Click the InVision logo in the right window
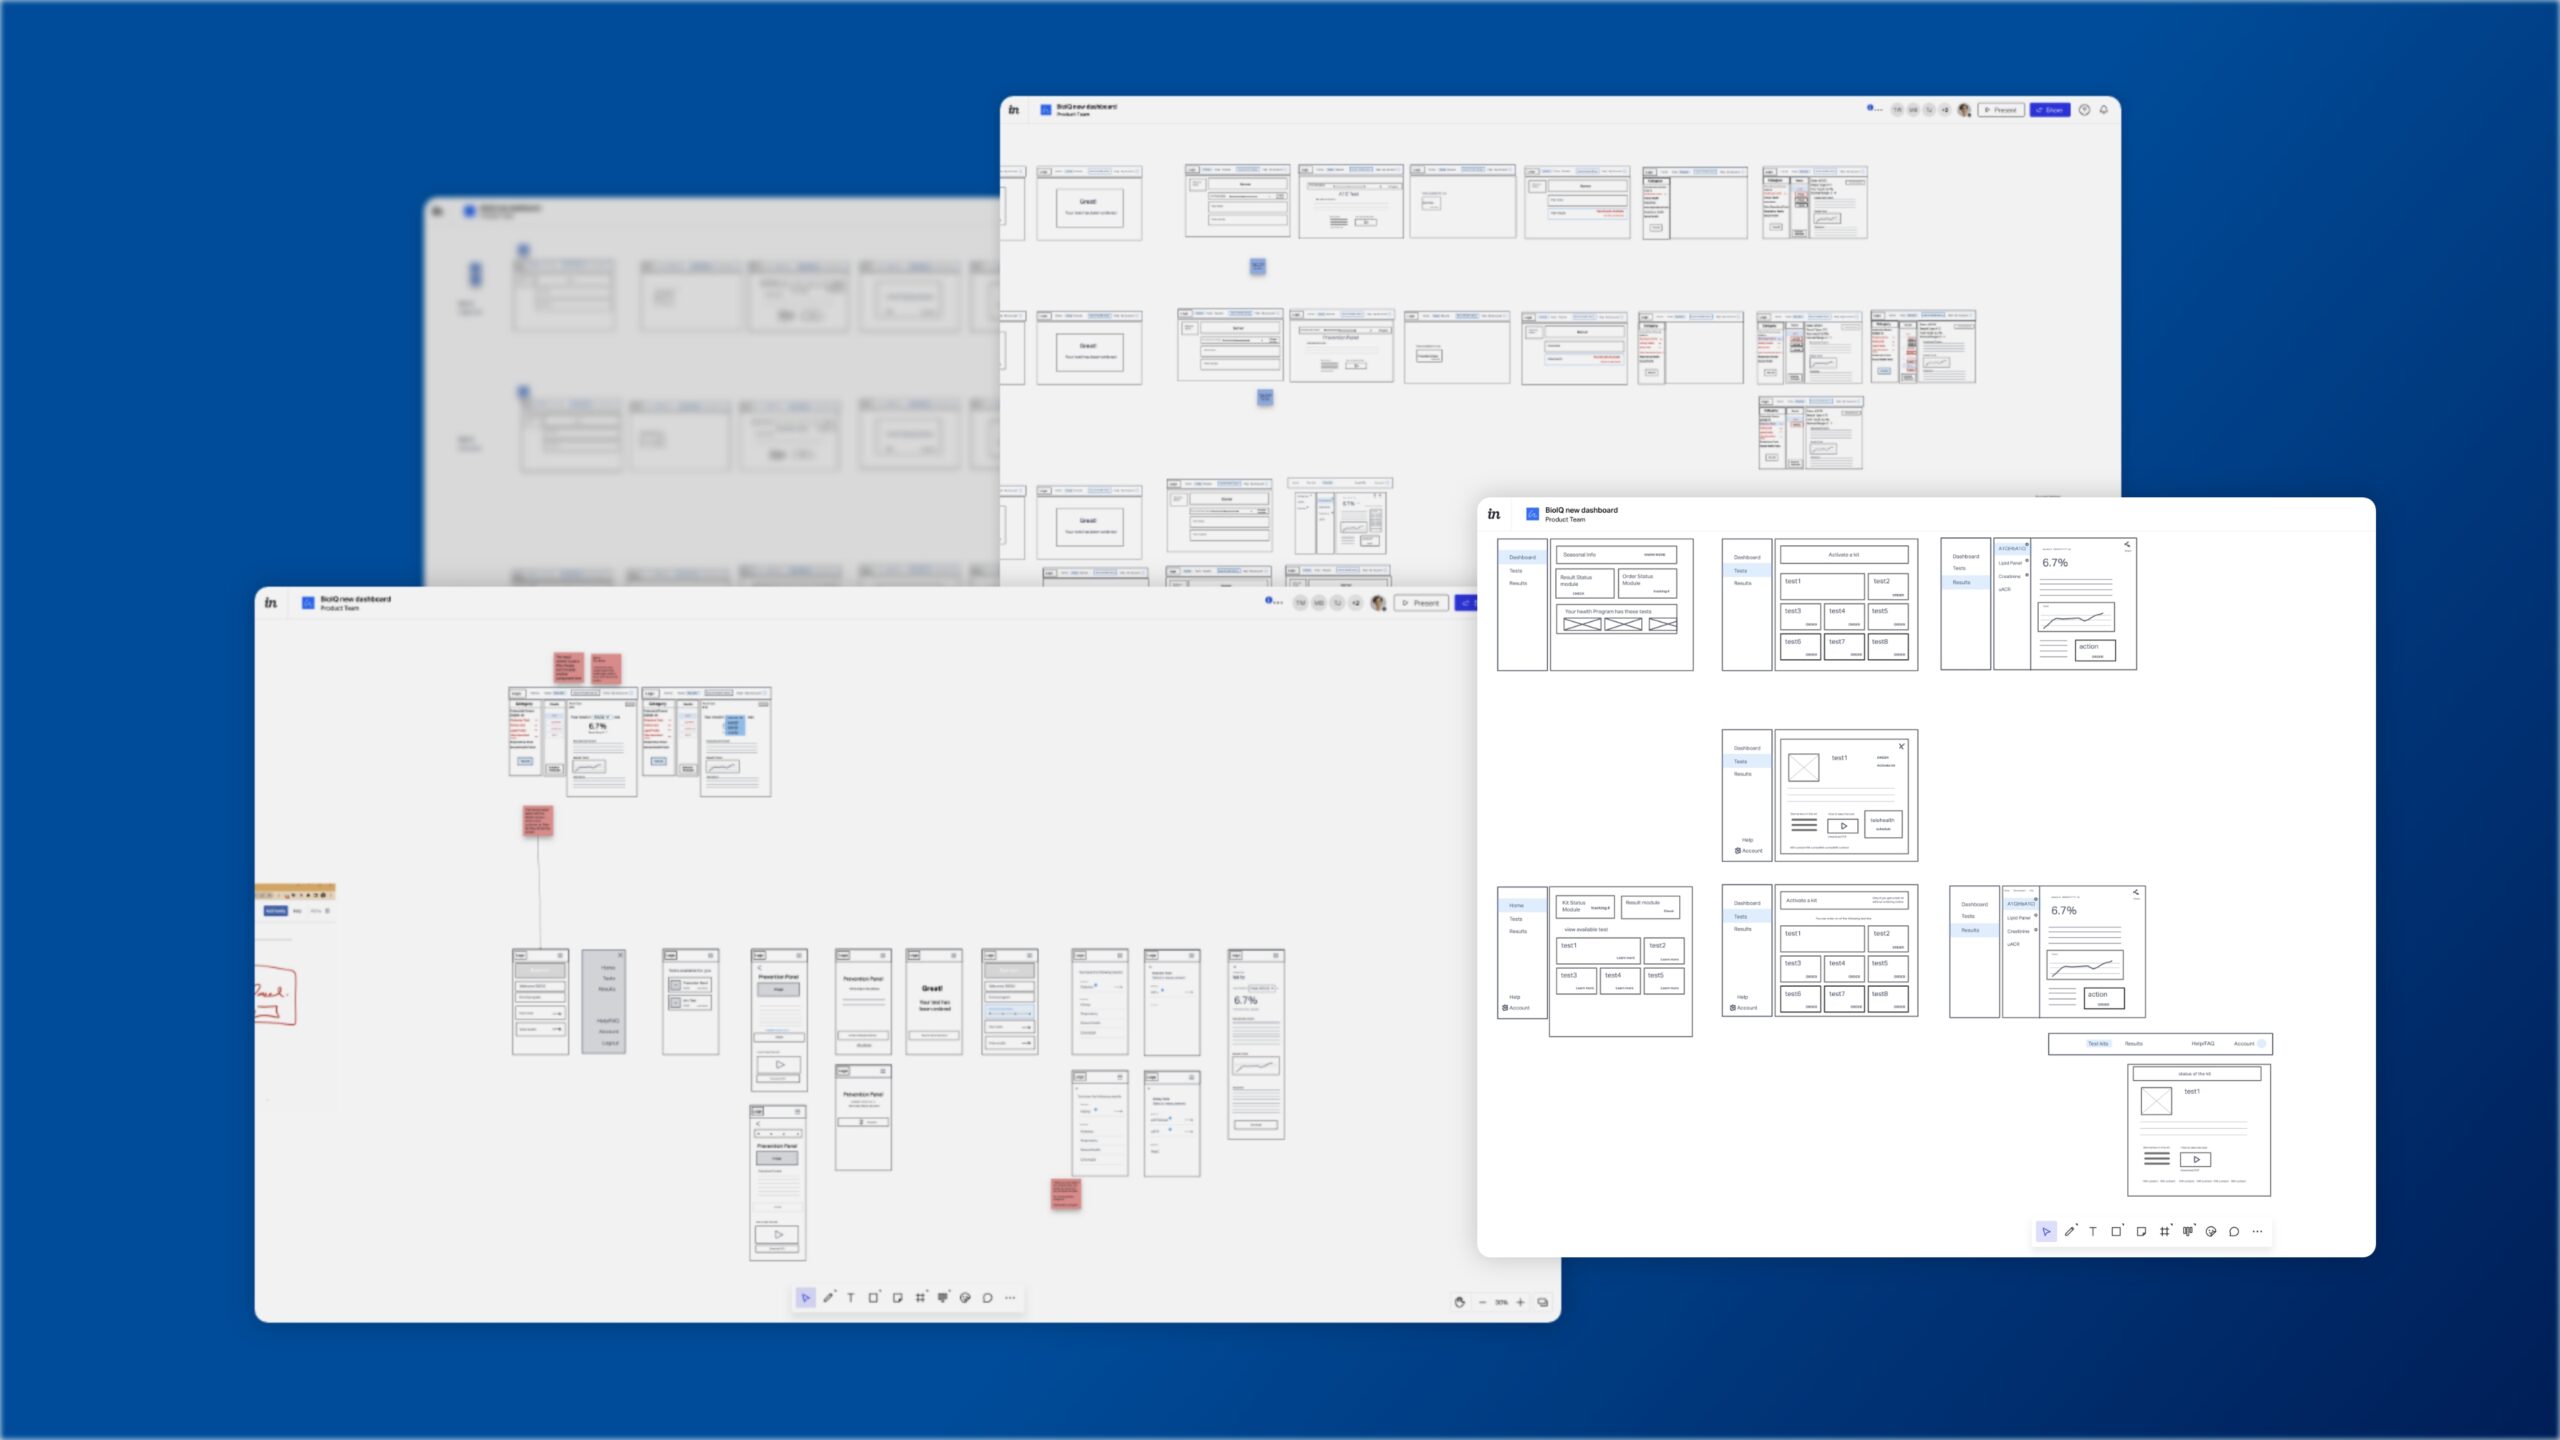This screenshot has height=1440, width=2560. click(1494, 514)
